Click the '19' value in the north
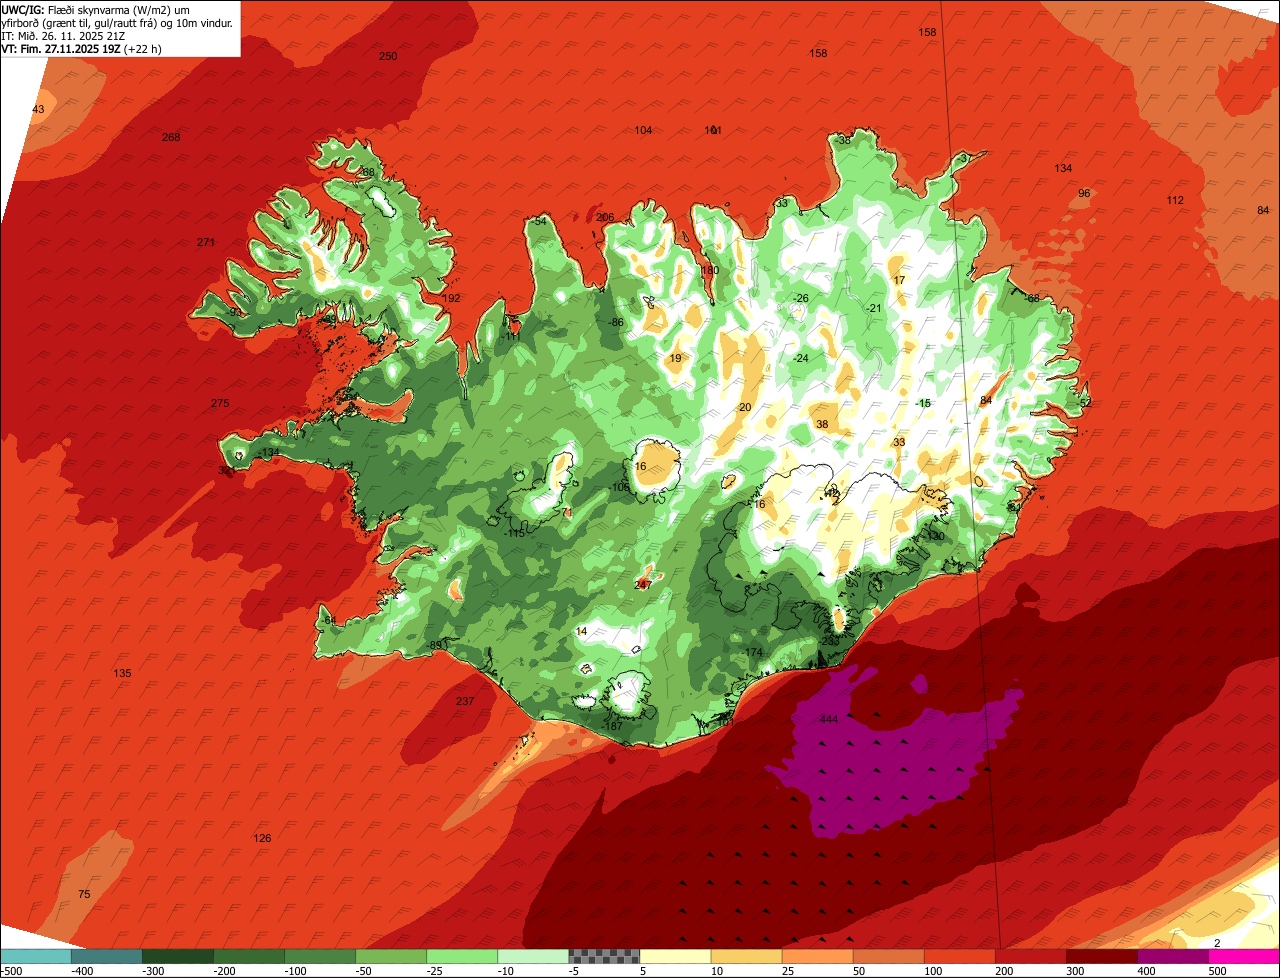 pos(675,358)
